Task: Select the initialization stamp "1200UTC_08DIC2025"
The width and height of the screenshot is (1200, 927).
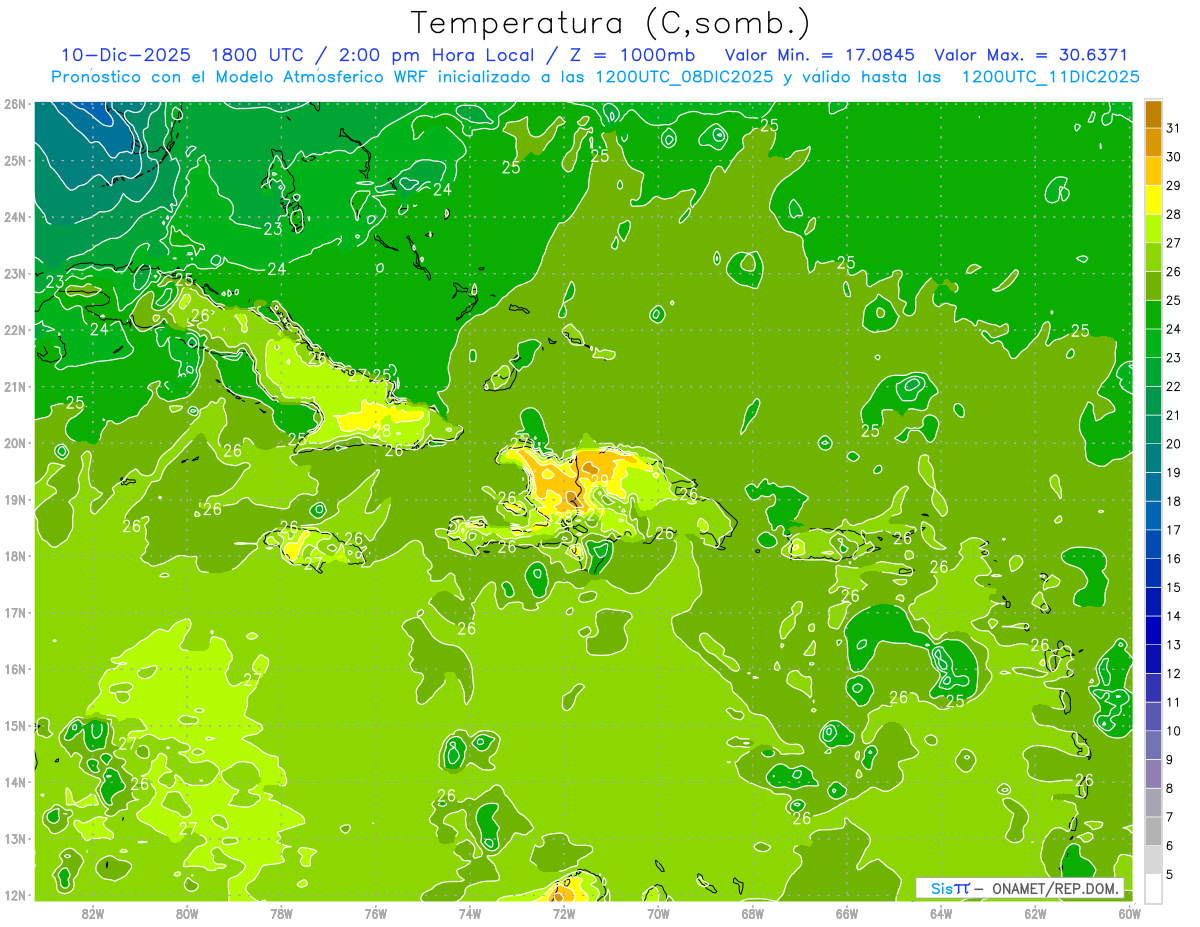Action: [x=684, y=77]
